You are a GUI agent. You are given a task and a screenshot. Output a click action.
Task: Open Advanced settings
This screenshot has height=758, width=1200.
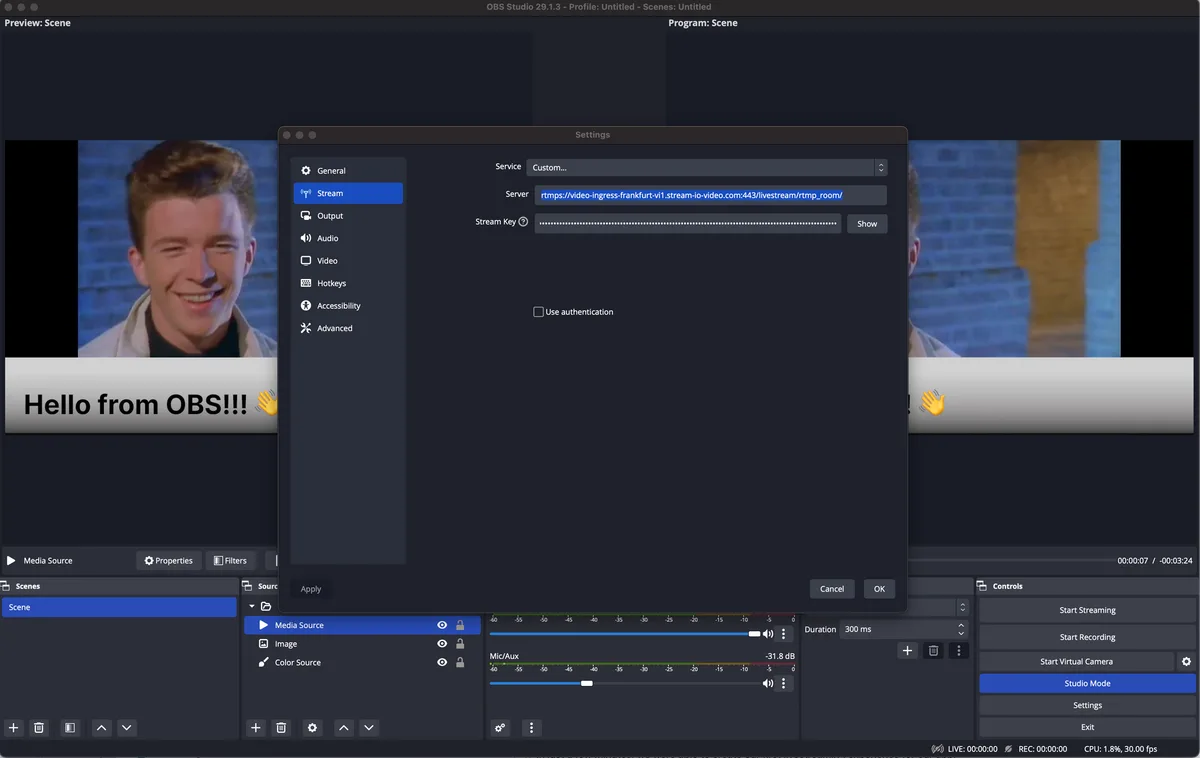[x=349, y=328]
